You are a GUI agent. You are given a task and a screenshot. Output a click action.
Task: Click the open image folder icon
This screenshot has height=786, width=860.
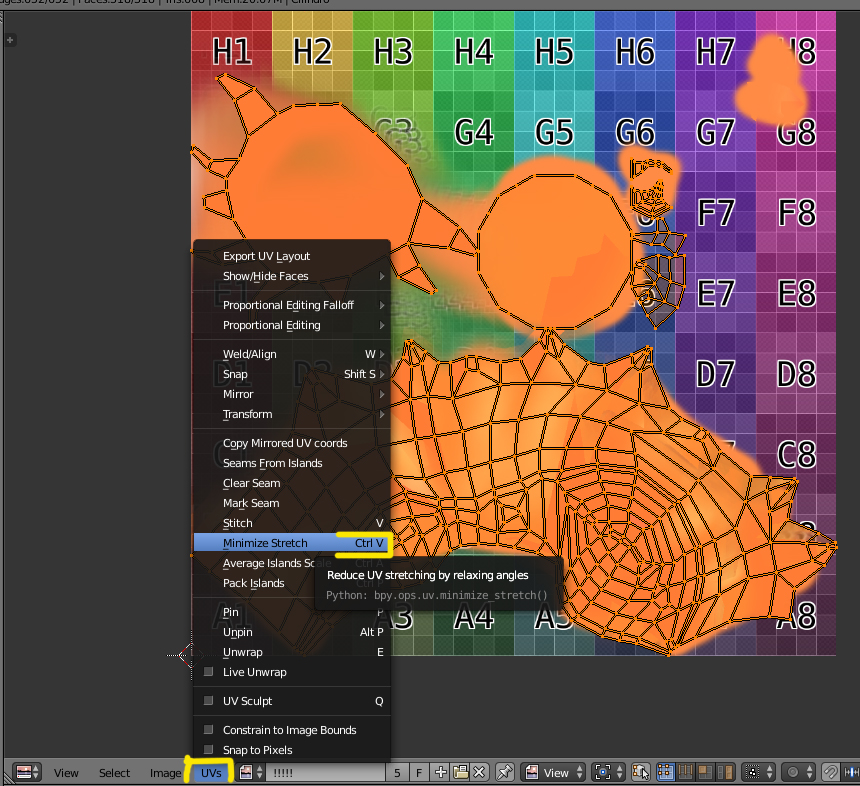pos(460,772)
